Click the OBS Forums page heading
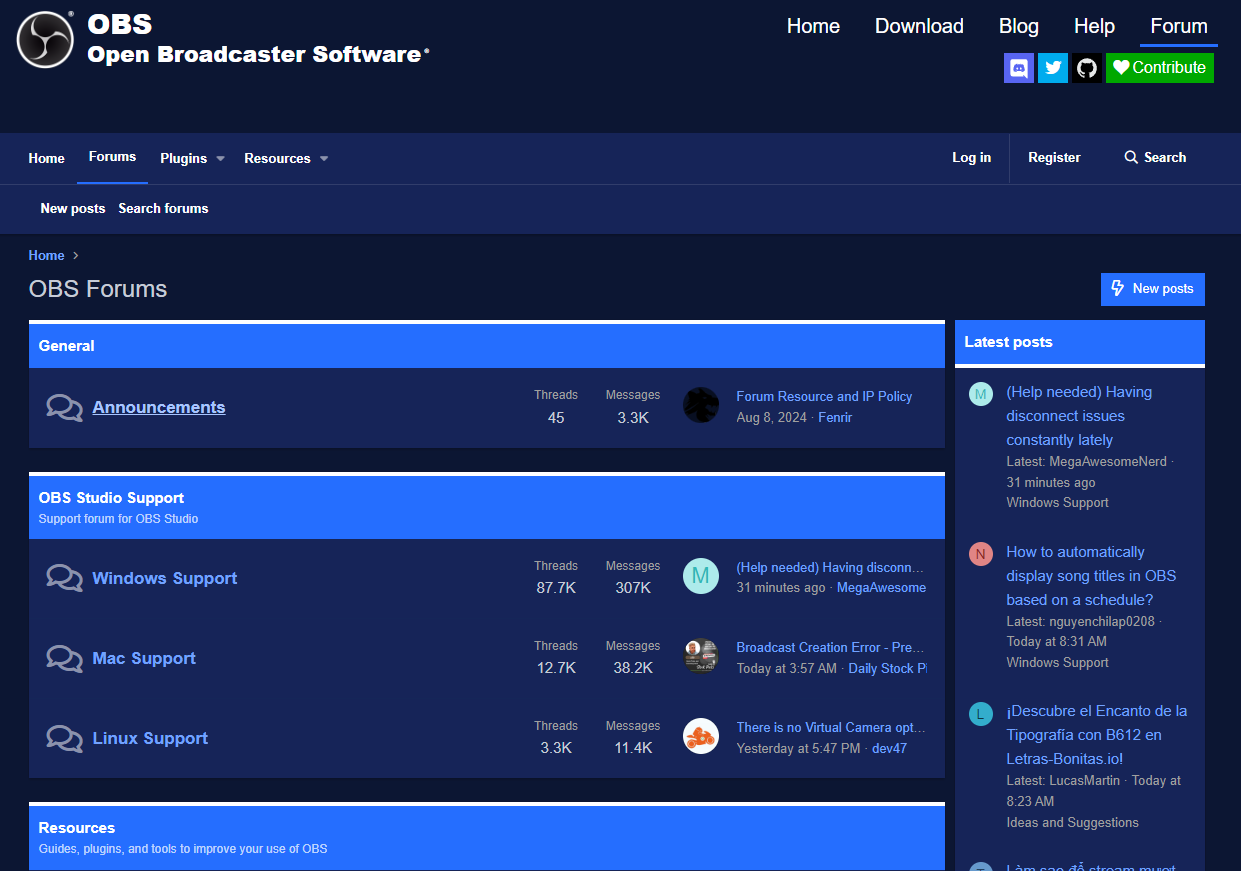This screenshot has height=871, width=1241. (x=98, y=289)
